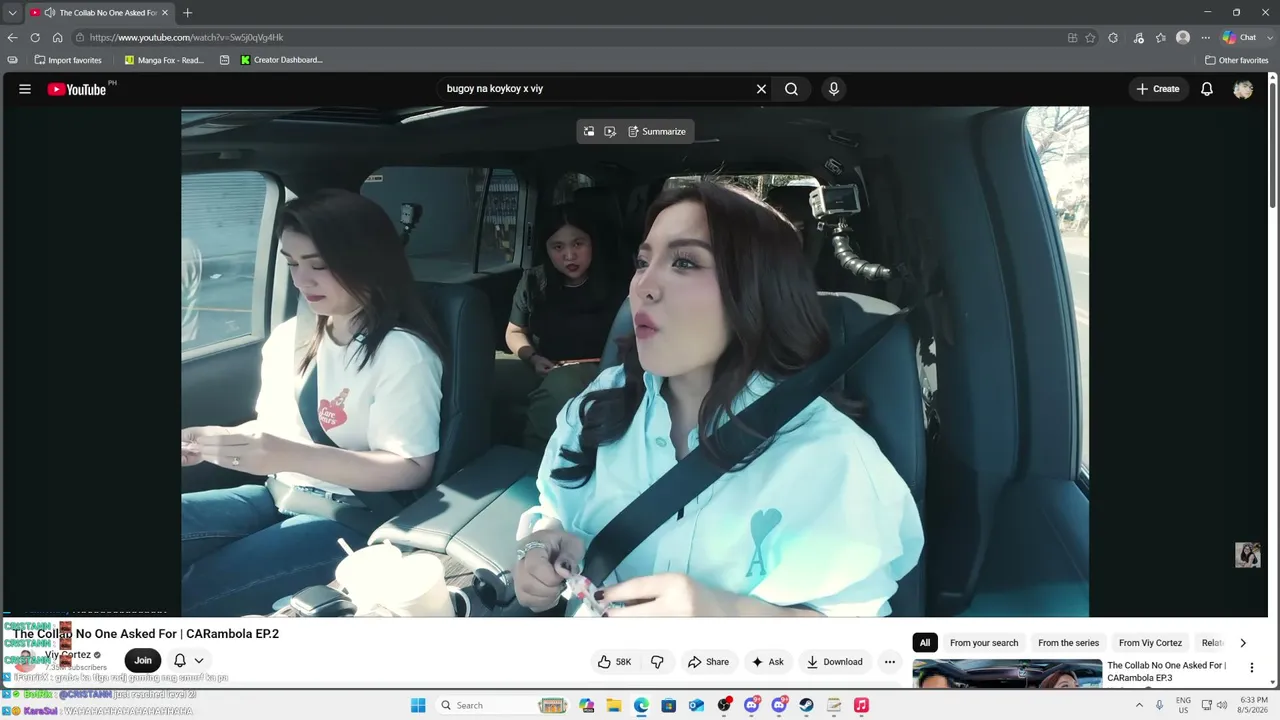Open File Explorer from the taskbar

[x=614, y=705]
